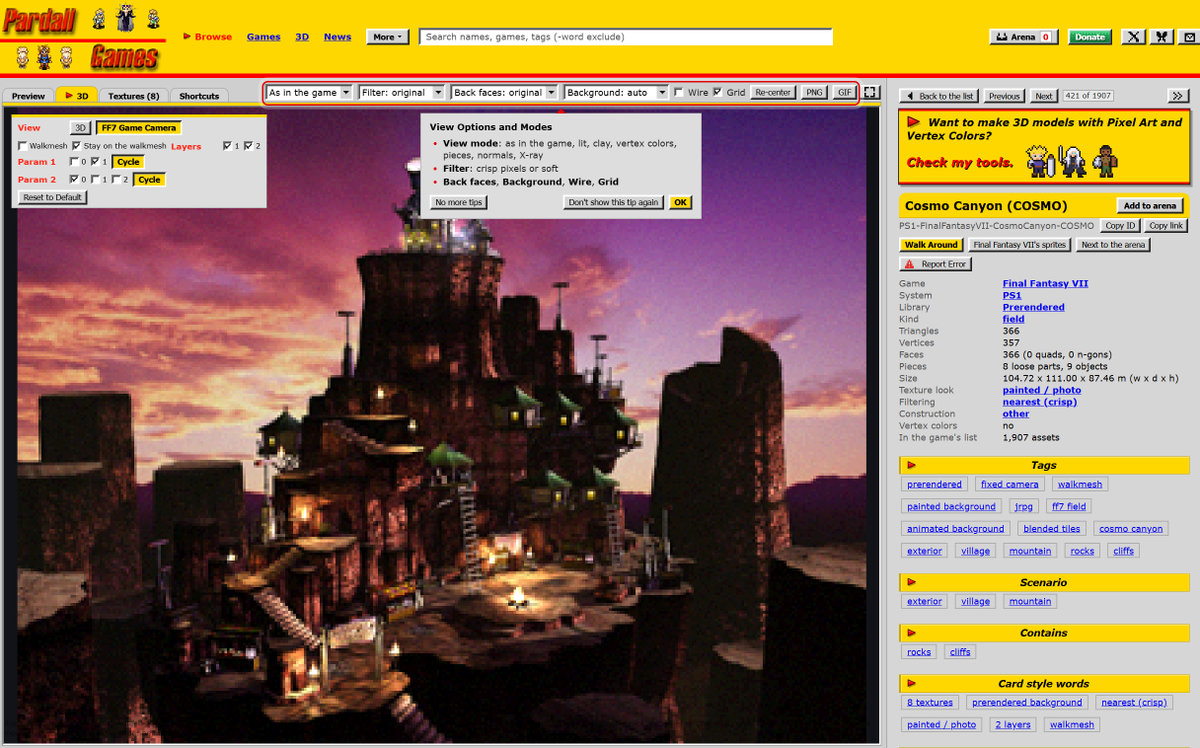Click Re-center button
The height and width of the screenshot is (748, 1200).
773,92
